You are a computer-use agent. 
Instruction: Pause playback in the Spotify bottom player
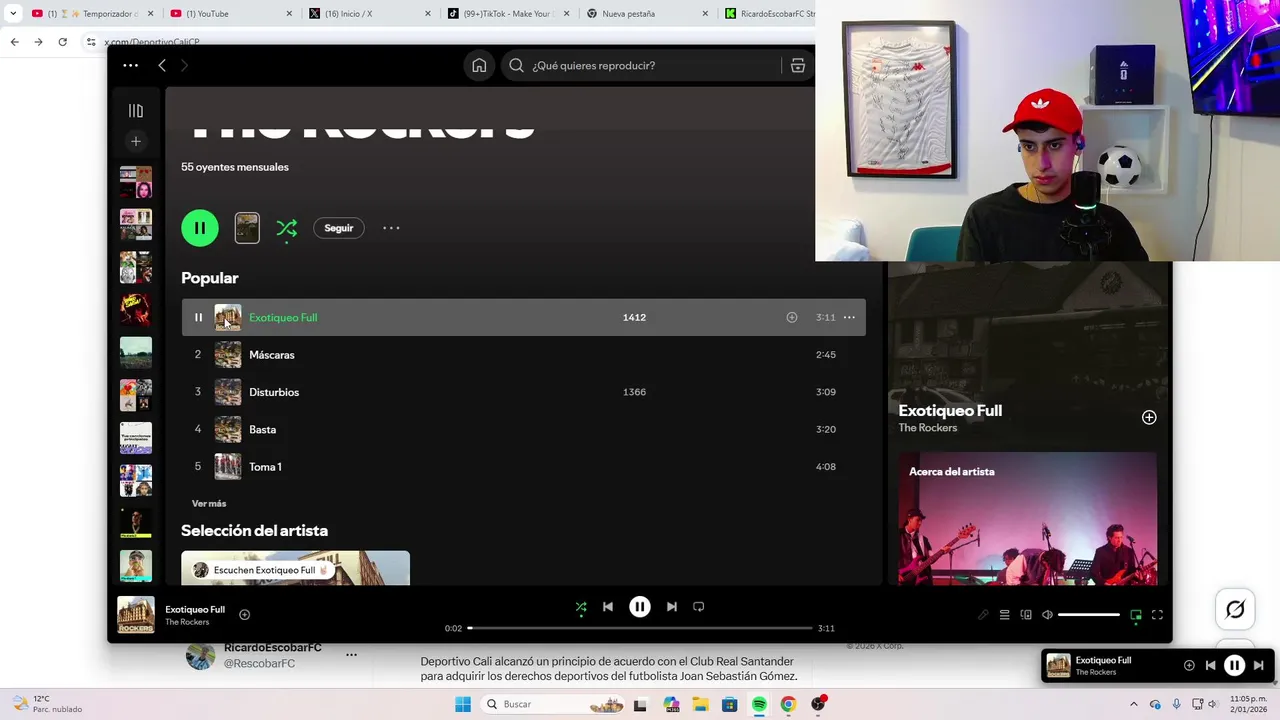(x=640, y=607)
